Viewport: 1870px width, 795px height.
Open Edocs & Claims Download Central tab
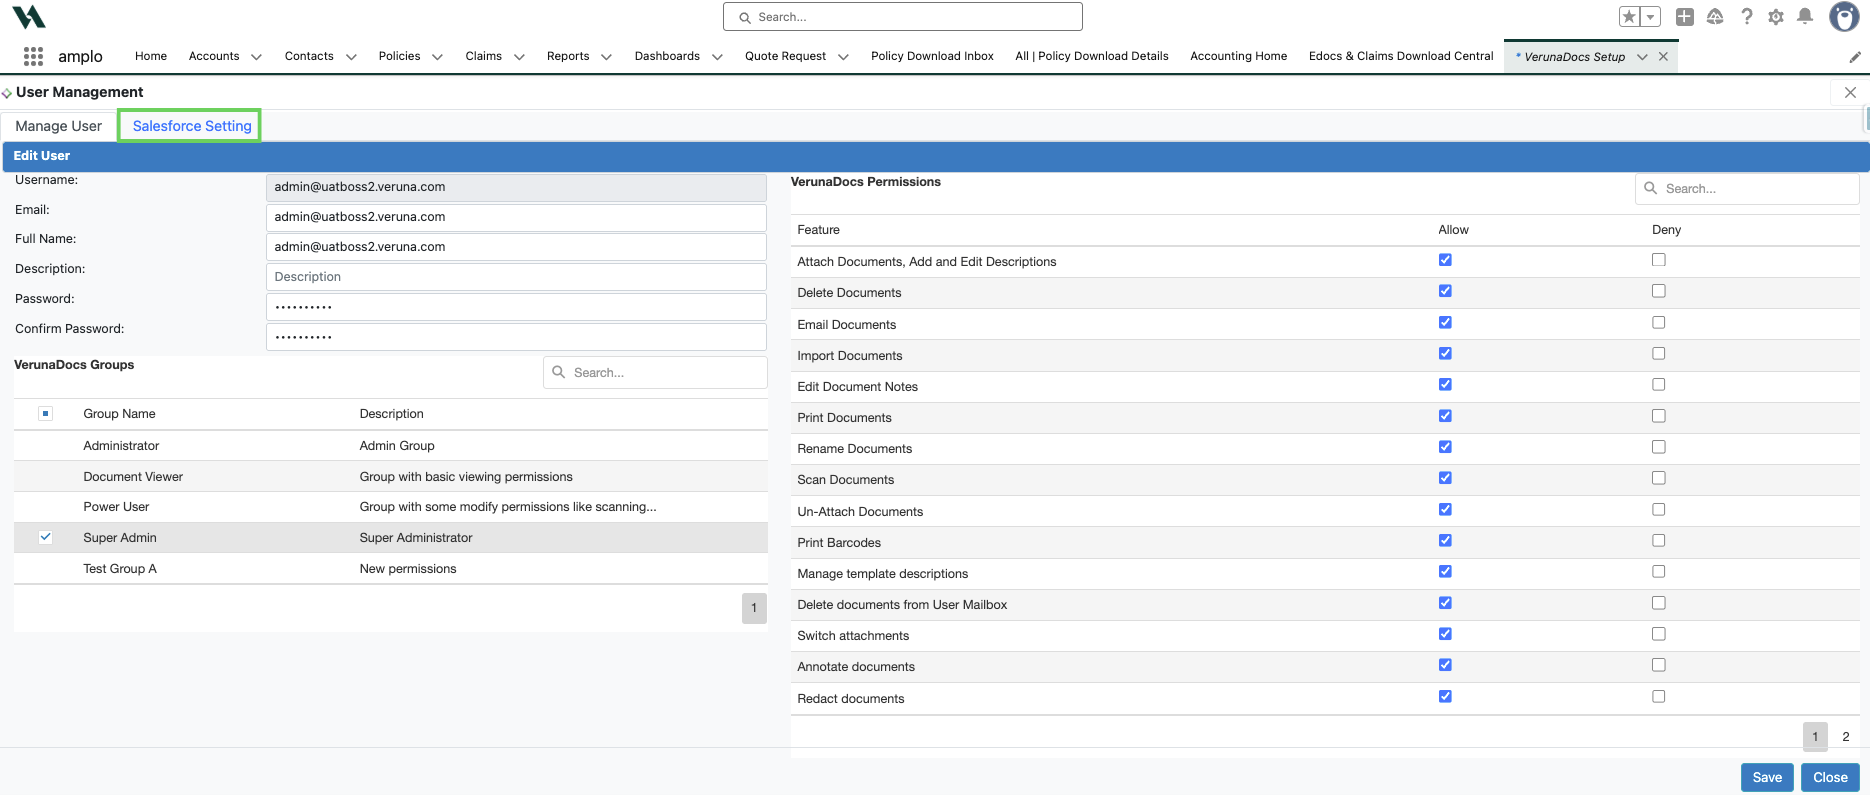(x=1401, y=56)
